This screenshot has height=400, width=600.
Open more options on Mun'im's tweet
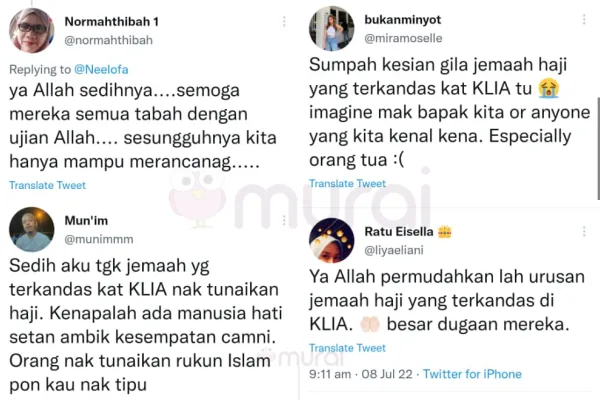tap(284, 220)
